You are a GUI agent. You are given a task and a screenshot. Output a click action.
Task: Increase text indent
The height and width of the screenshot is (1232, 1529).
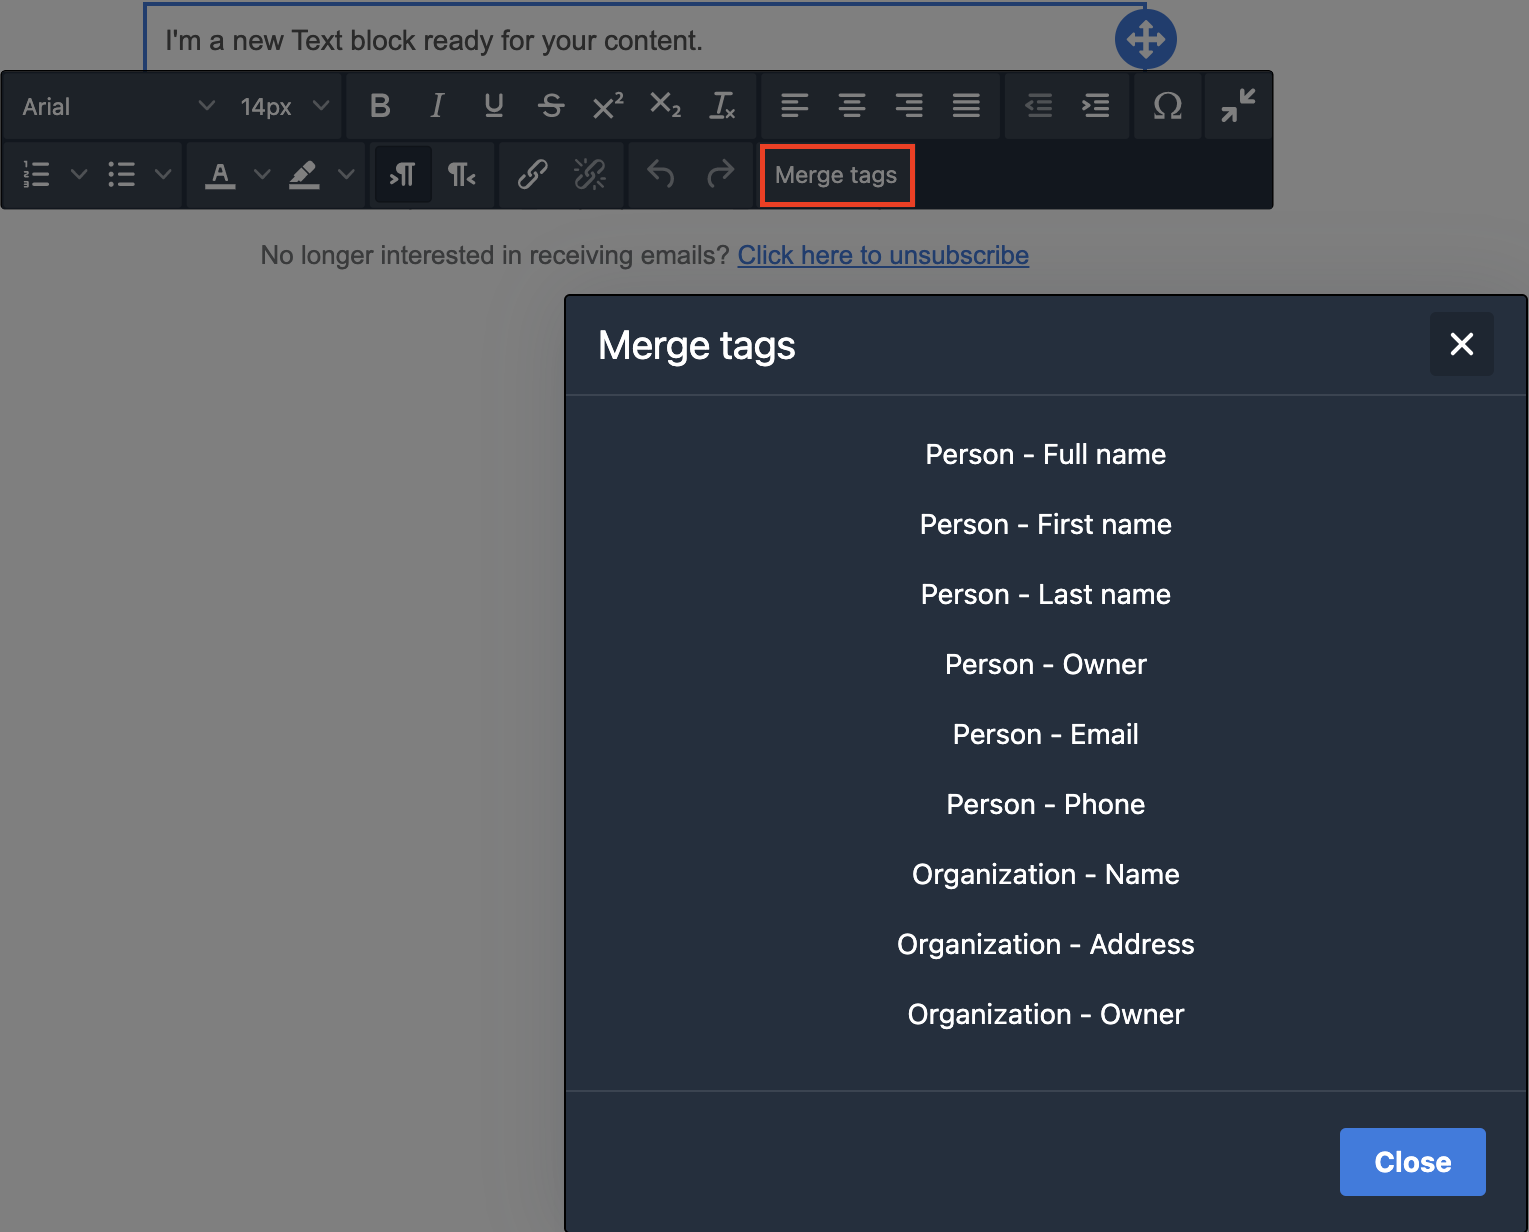point(1096,106)
